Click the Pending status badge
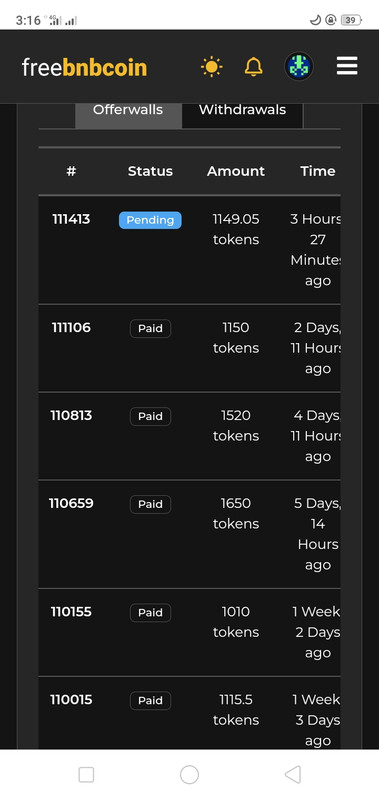 (150, 220)
